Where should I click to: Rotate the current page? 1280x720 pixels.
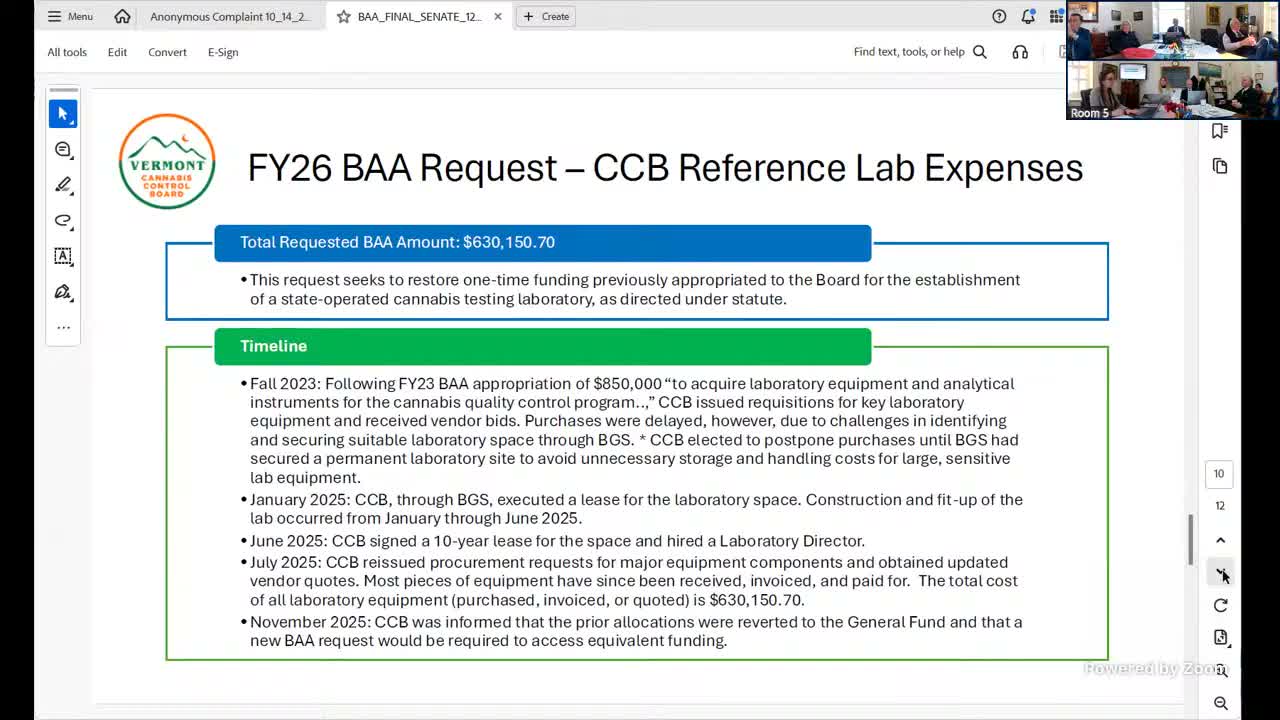[x=1220, y=605]
